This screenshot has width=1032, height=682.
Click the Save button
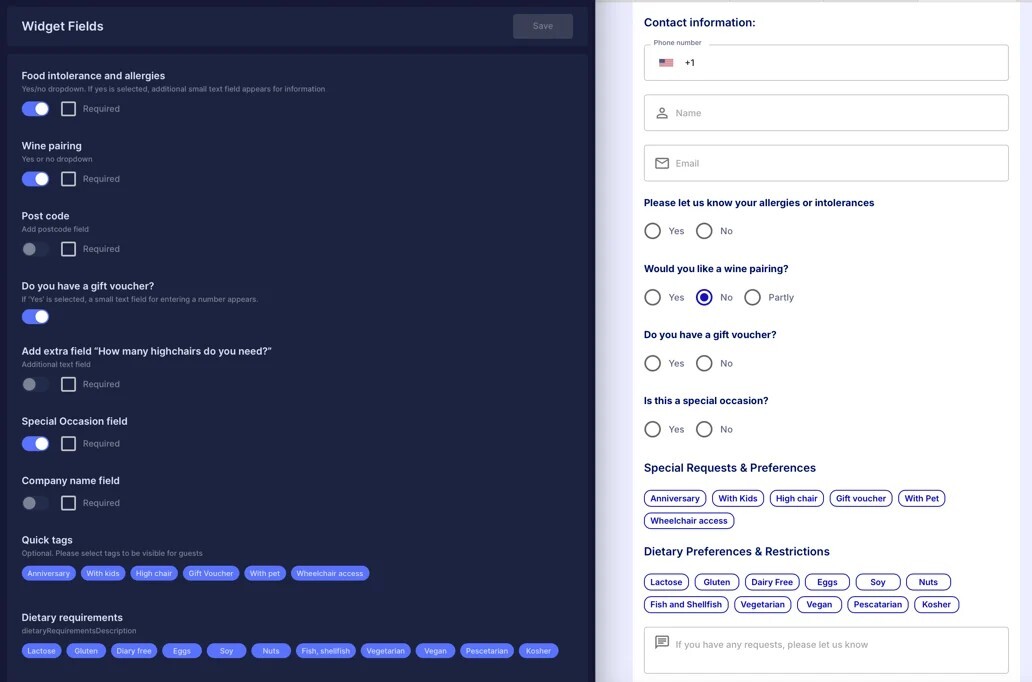(x=543, y=26)
